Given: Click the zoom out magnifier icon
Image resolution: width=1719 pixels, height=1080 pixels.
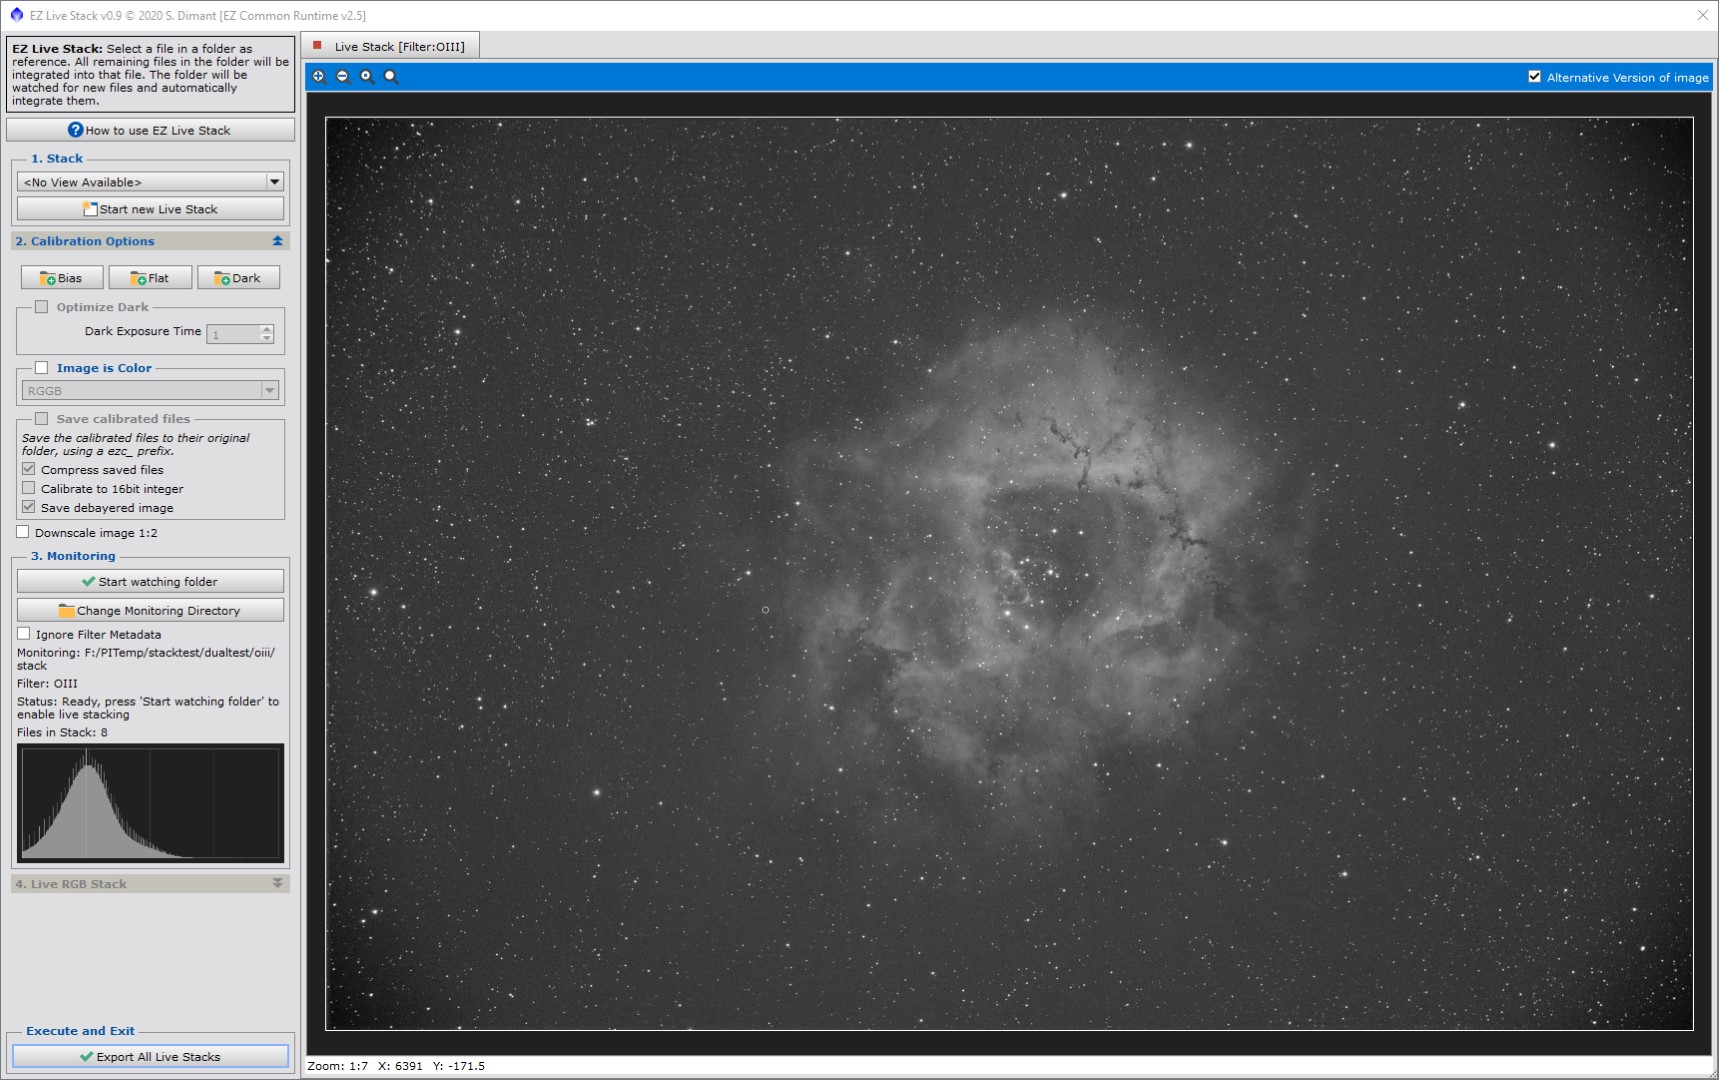Looking at the screenshot, I should tap(343, 76).
